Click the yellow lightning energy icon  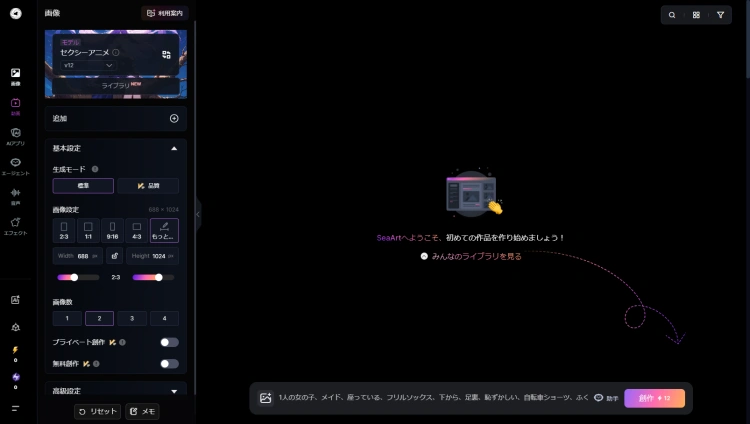click(15, 350)
